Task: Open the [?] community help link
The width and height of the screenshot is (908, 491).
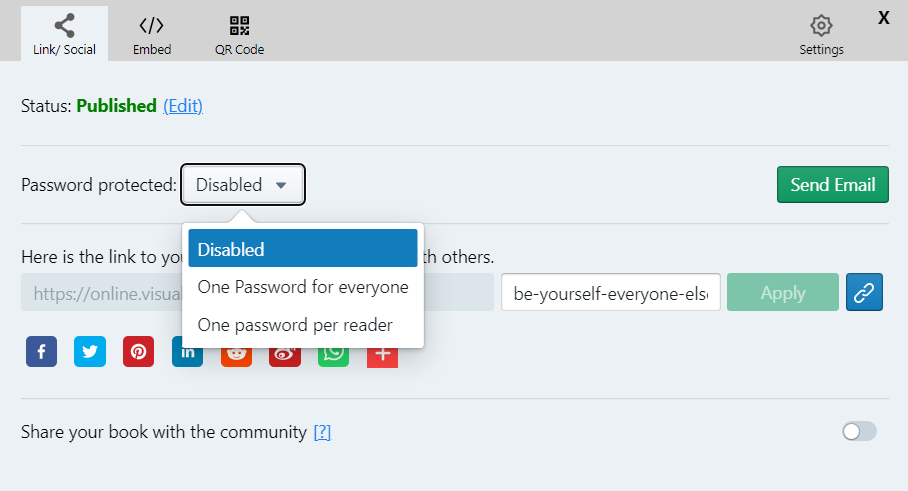Action: click(322, 432)
